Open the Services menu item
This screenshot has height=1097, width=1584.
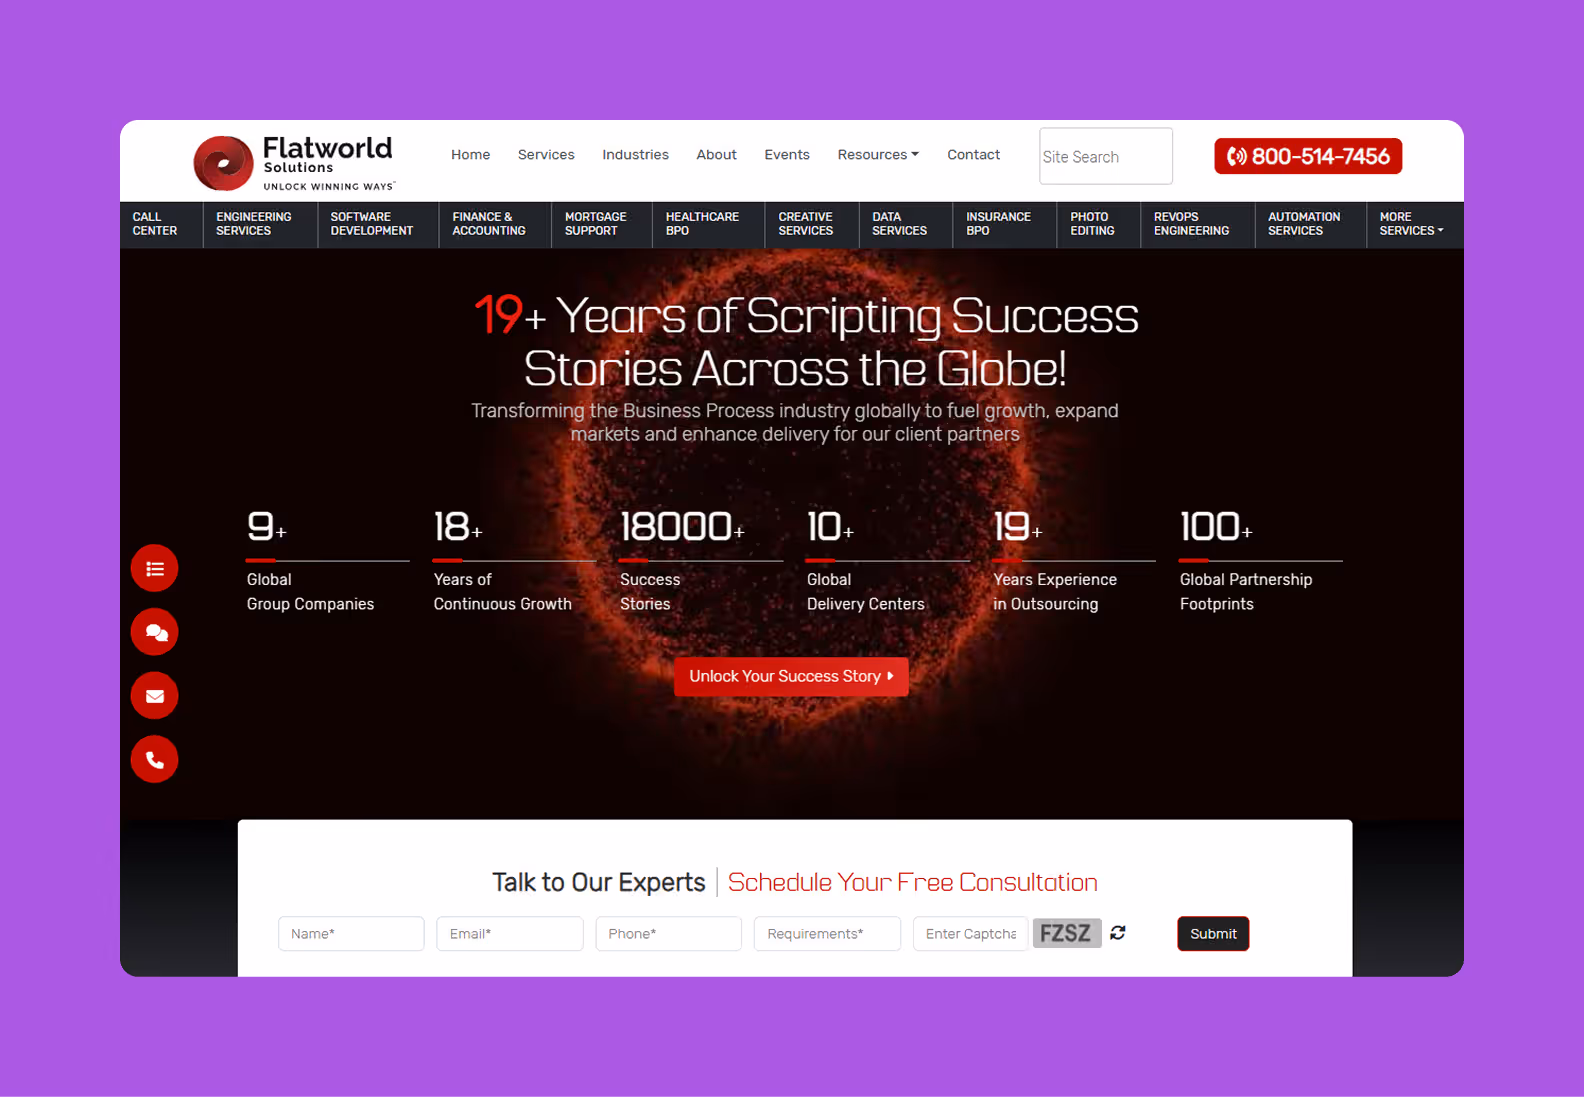(546, 155)
